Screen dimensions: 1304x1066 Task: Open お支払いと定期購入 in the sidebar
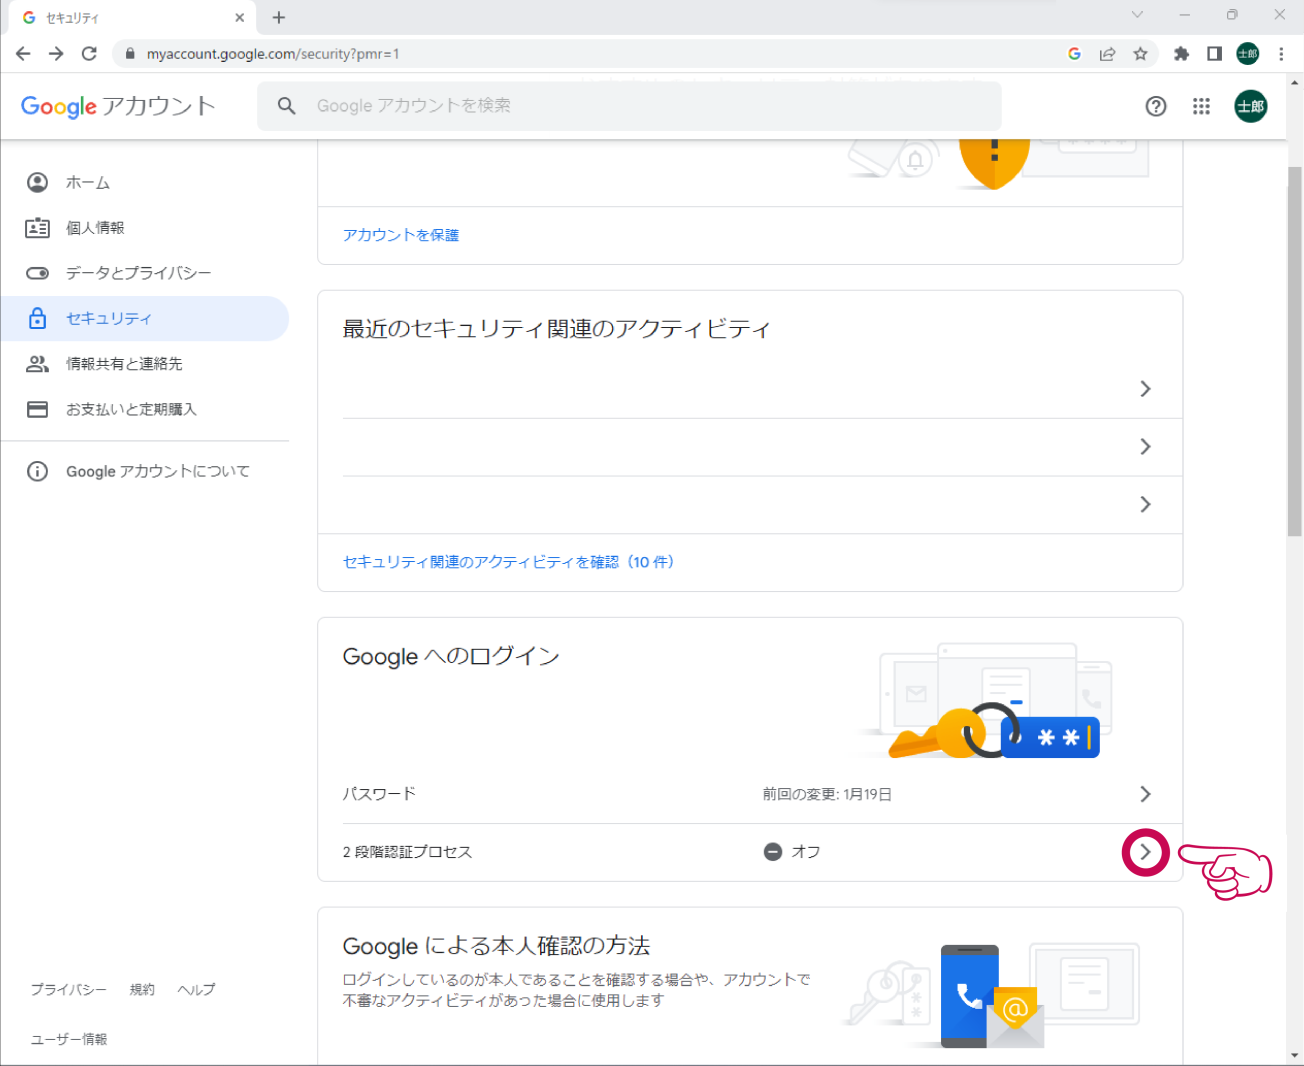(145, 409)
